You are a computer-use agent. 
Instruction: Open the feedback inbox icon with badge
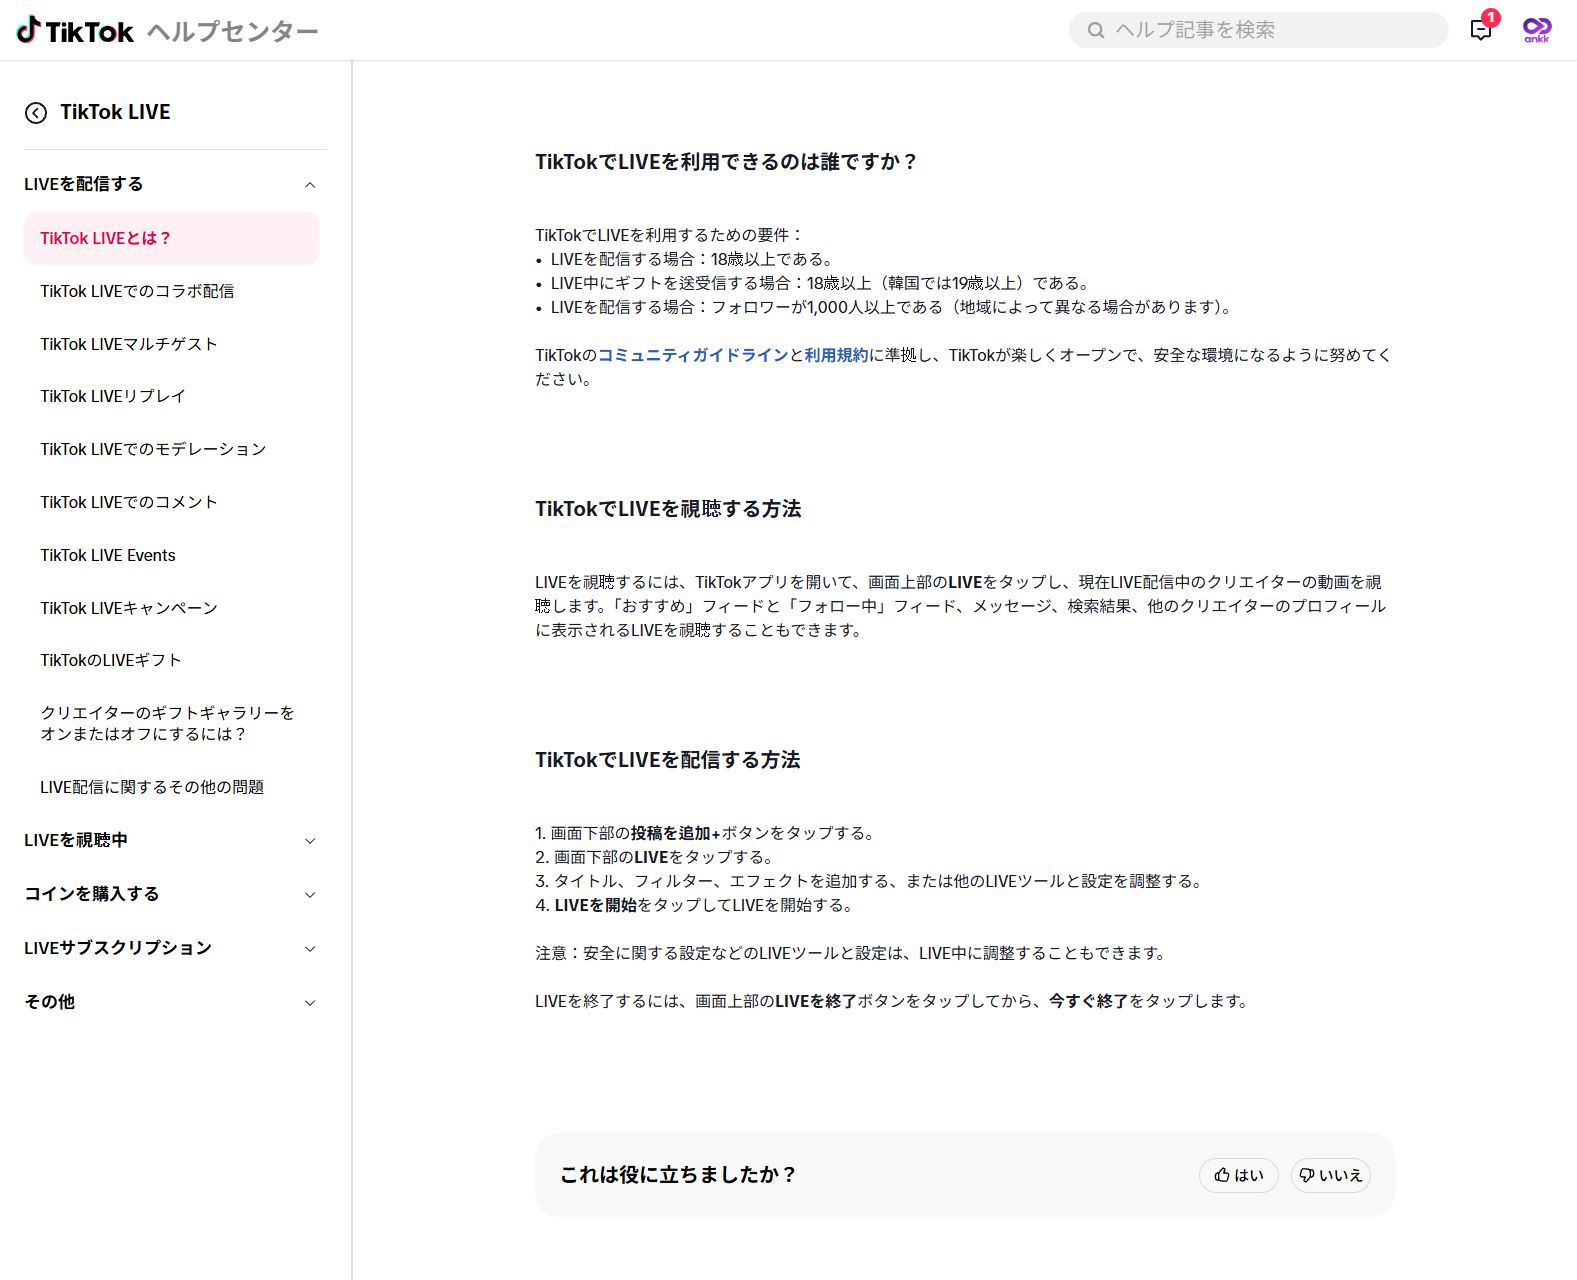1481,29
